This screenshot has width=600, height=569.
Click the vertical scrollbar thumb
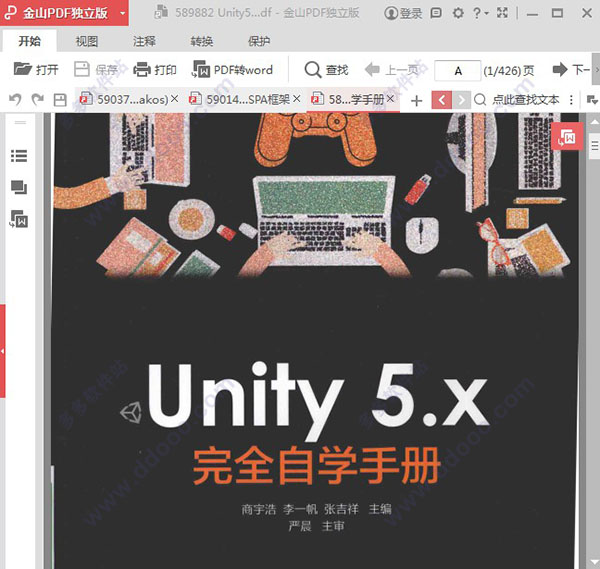pos(595,146)
